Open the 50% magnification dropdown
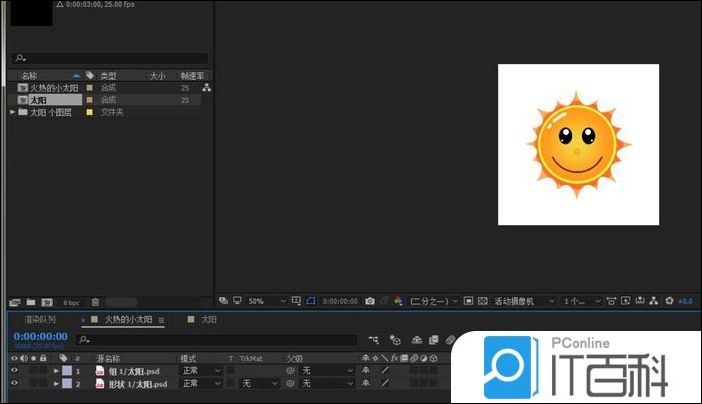 coord(264,301)
